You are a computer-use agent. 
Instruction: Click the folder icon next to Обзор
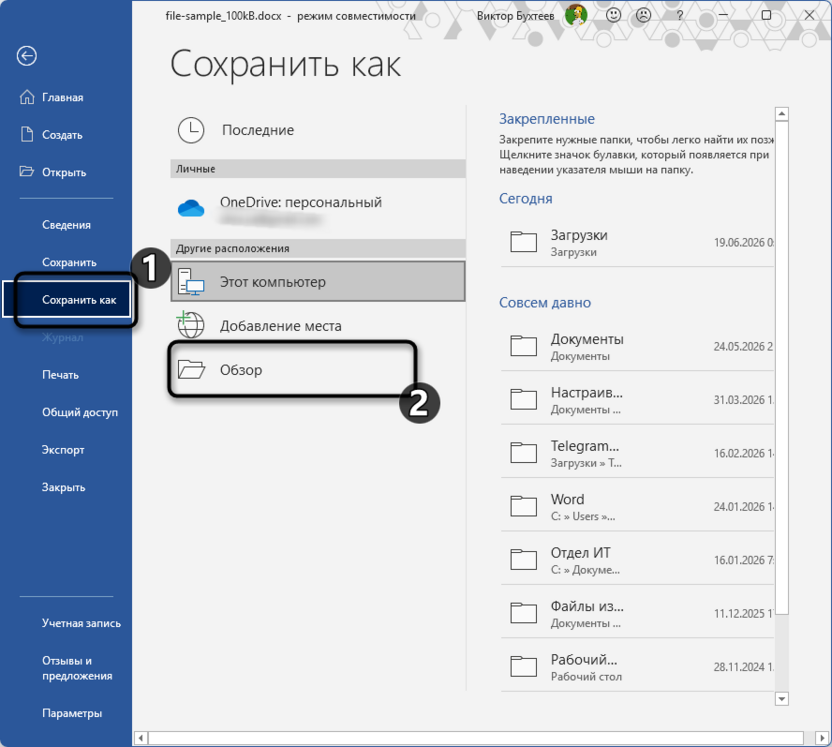pos(191,369)
